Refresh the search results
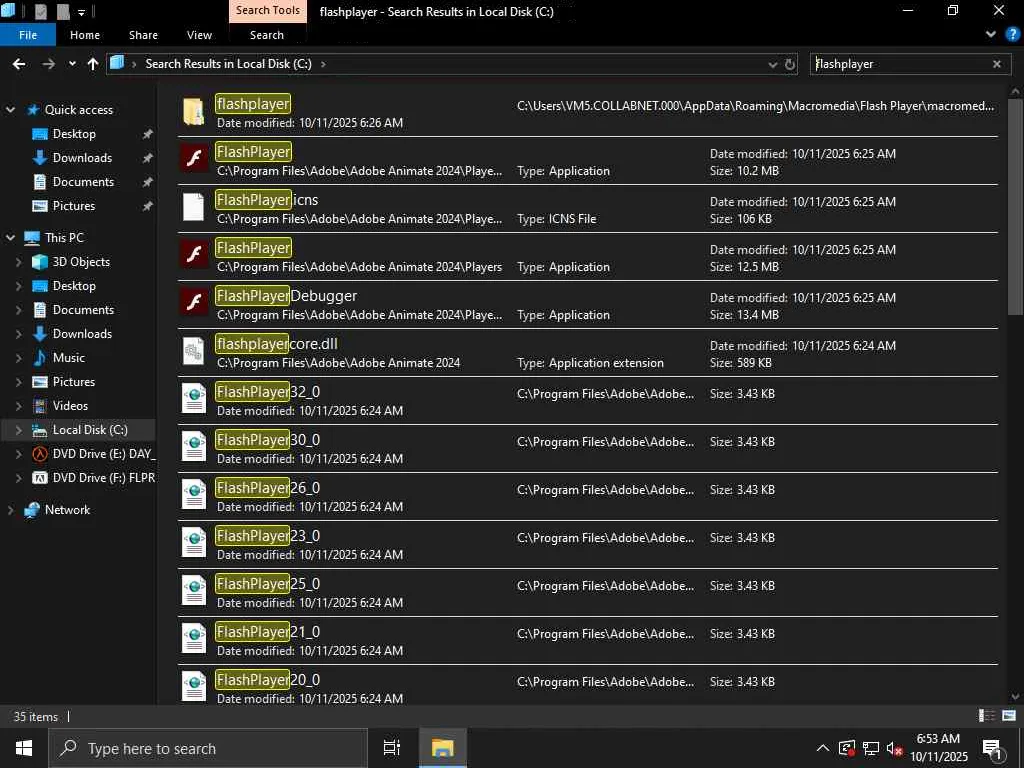This screenshot has width=1024, height=768. 790,64
